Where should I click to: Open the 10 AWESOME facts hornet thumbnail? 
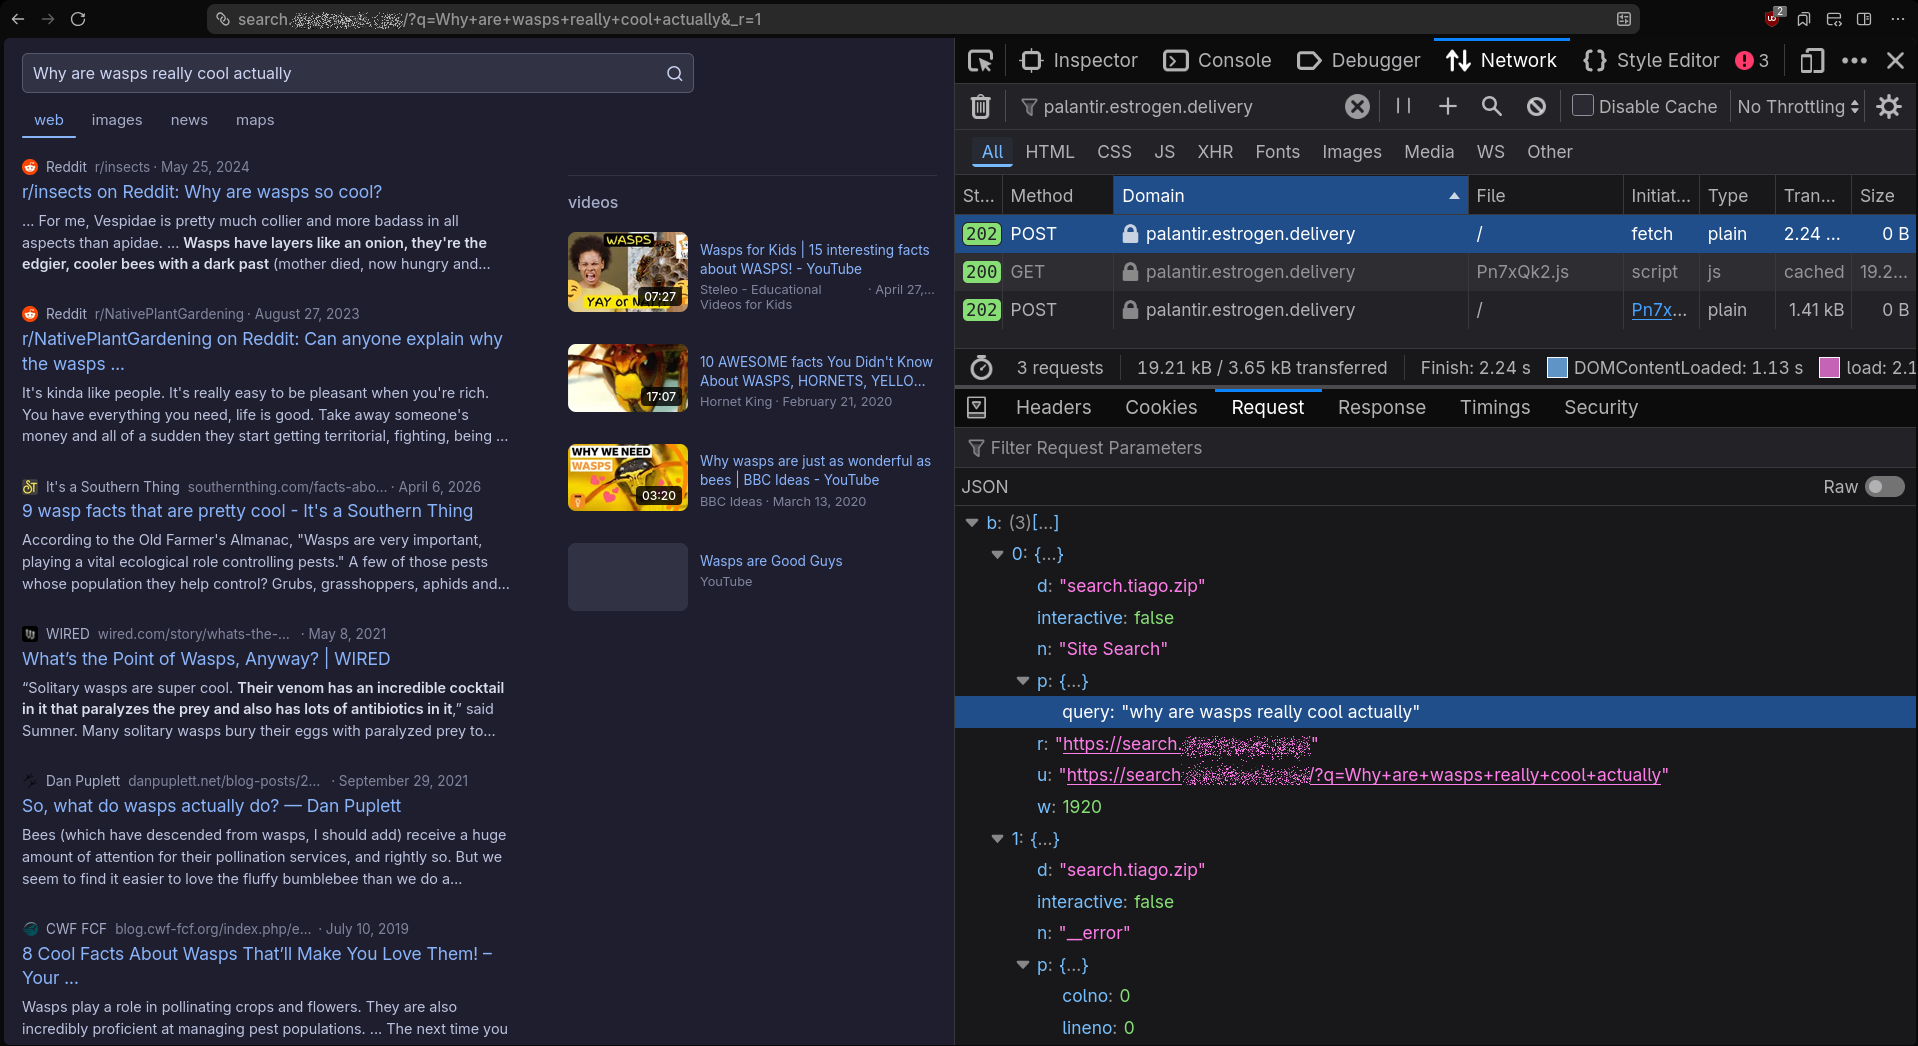click(x=628, y=378)
